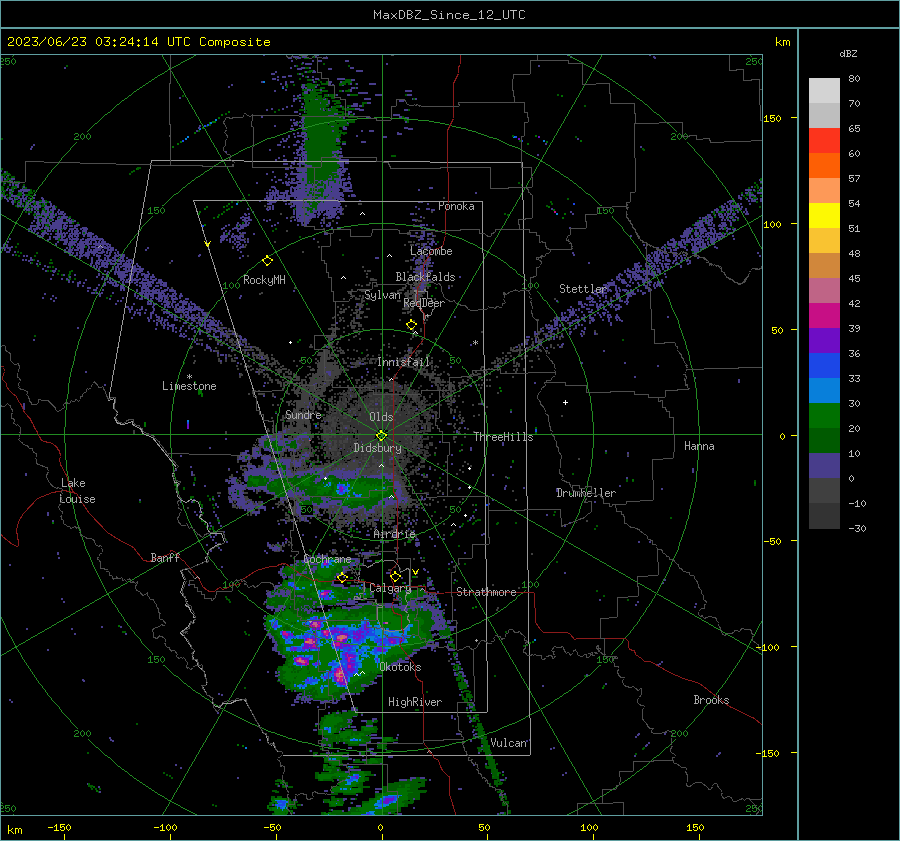Click the ThreeHills town label
The height and width of the screenshot is (841, 900).
[503, 437]
